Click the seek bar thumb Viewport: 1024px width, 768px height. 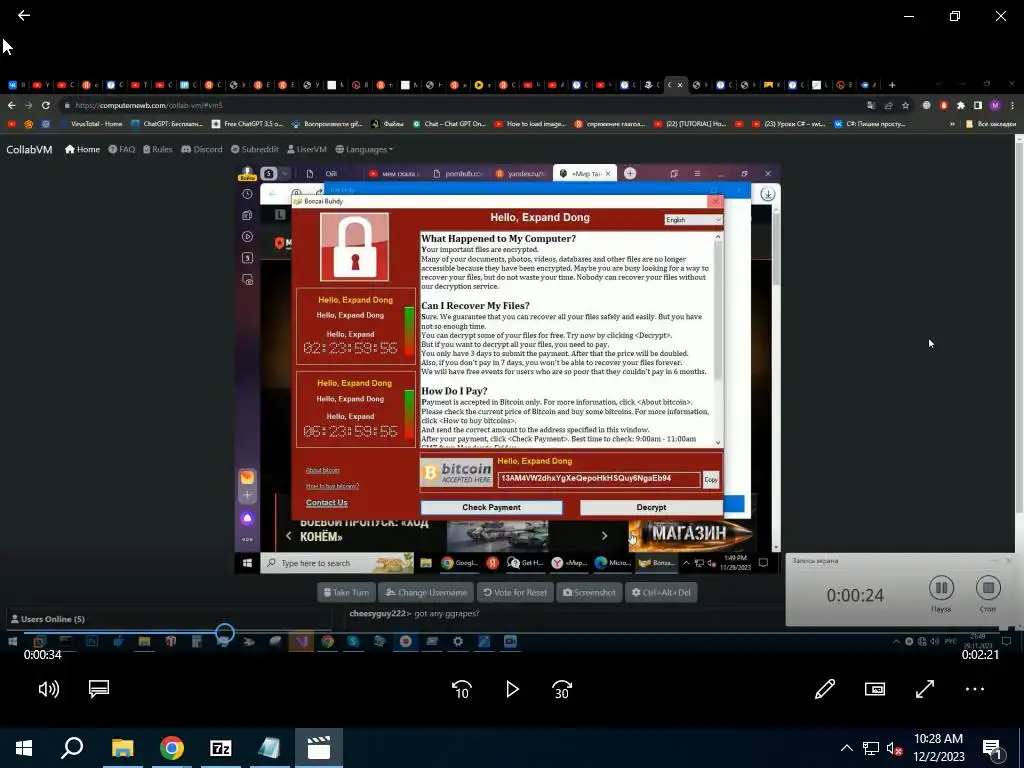point(225,633)
